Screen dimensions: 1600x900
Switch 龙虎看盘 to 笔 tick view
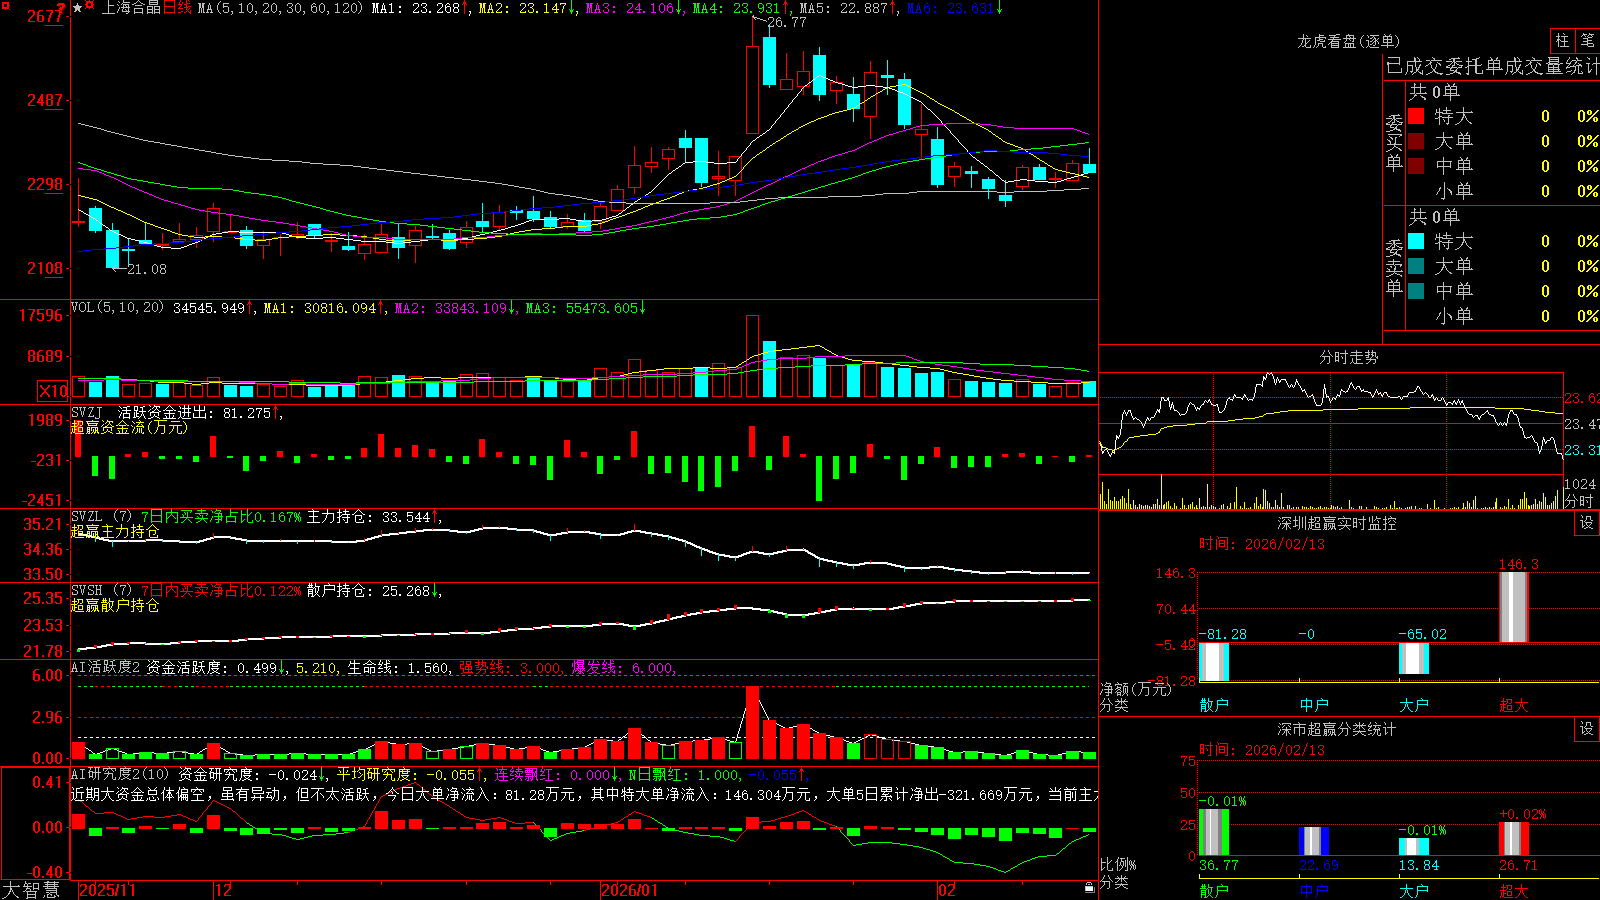[x=1587, y=41]
